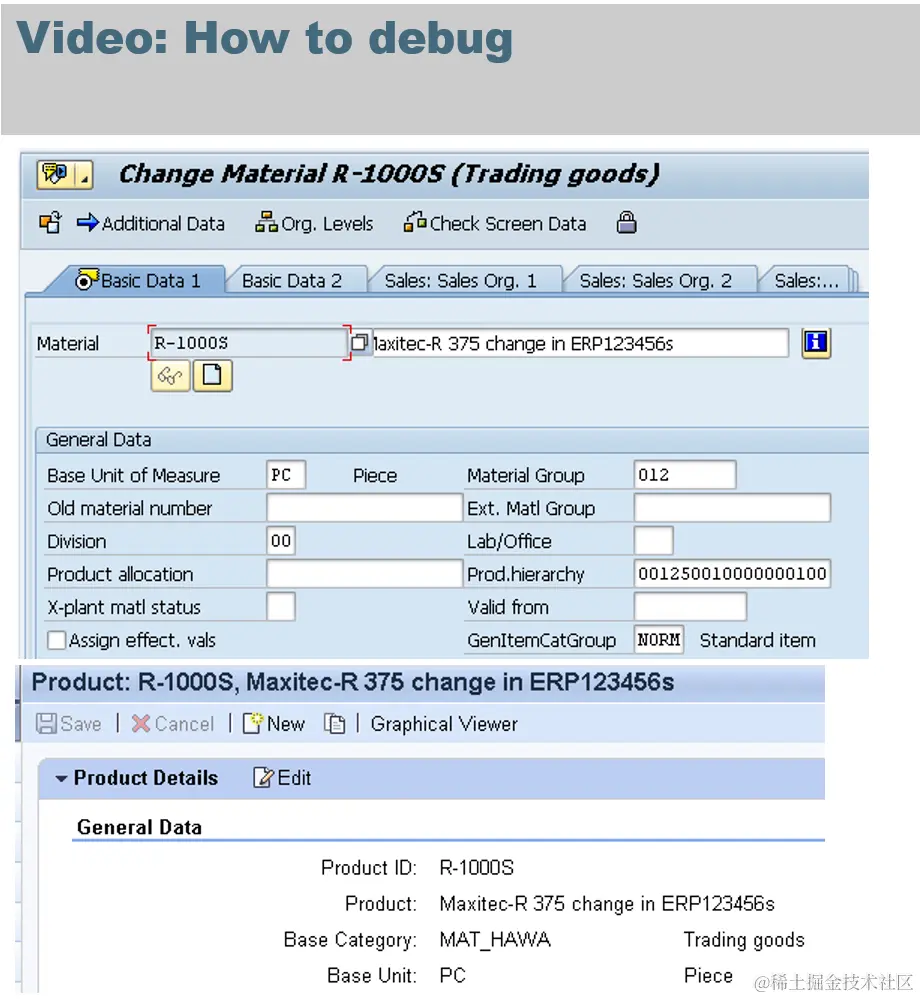Open Org. Levels

314,224
